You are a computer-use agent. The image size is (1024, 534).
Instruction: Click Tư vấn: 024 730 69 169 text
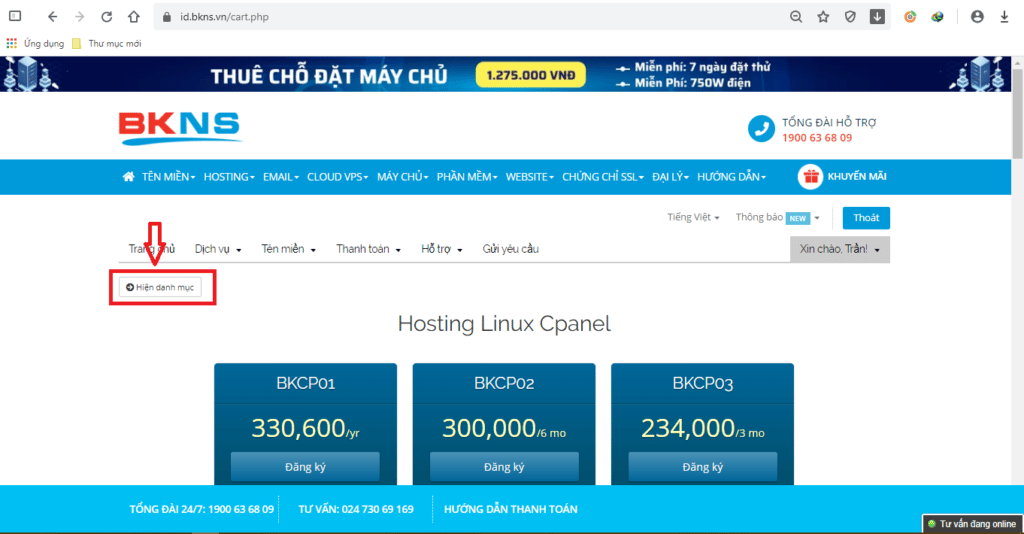click(356, 509)
